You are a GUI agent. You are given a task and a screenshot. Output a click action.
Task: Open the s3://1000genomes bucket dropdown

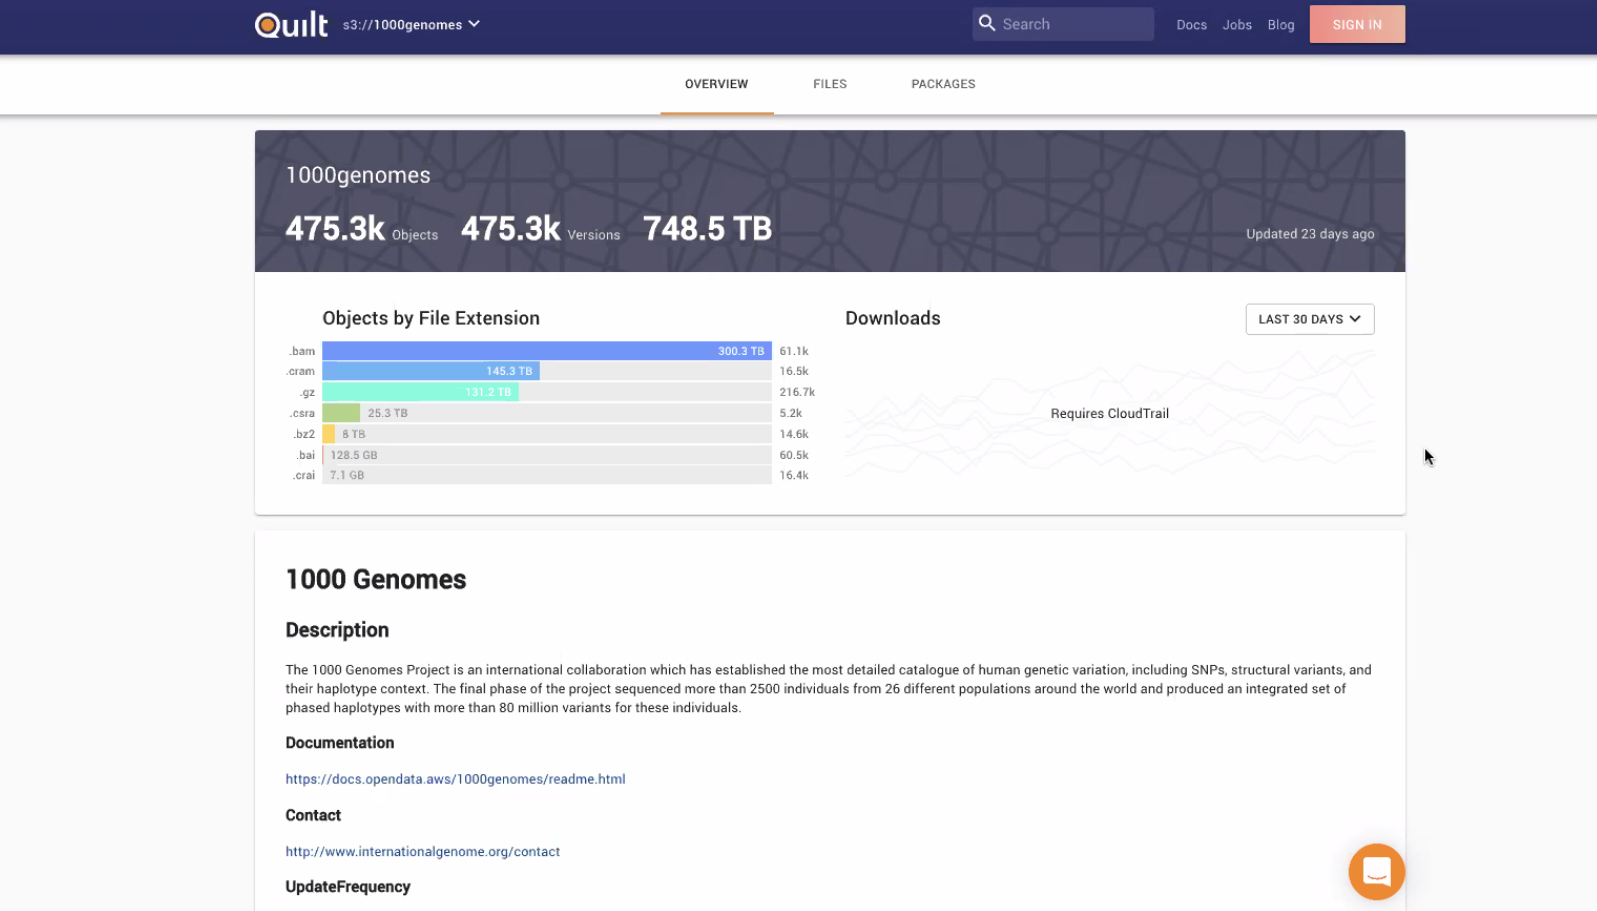coord(411,24)
